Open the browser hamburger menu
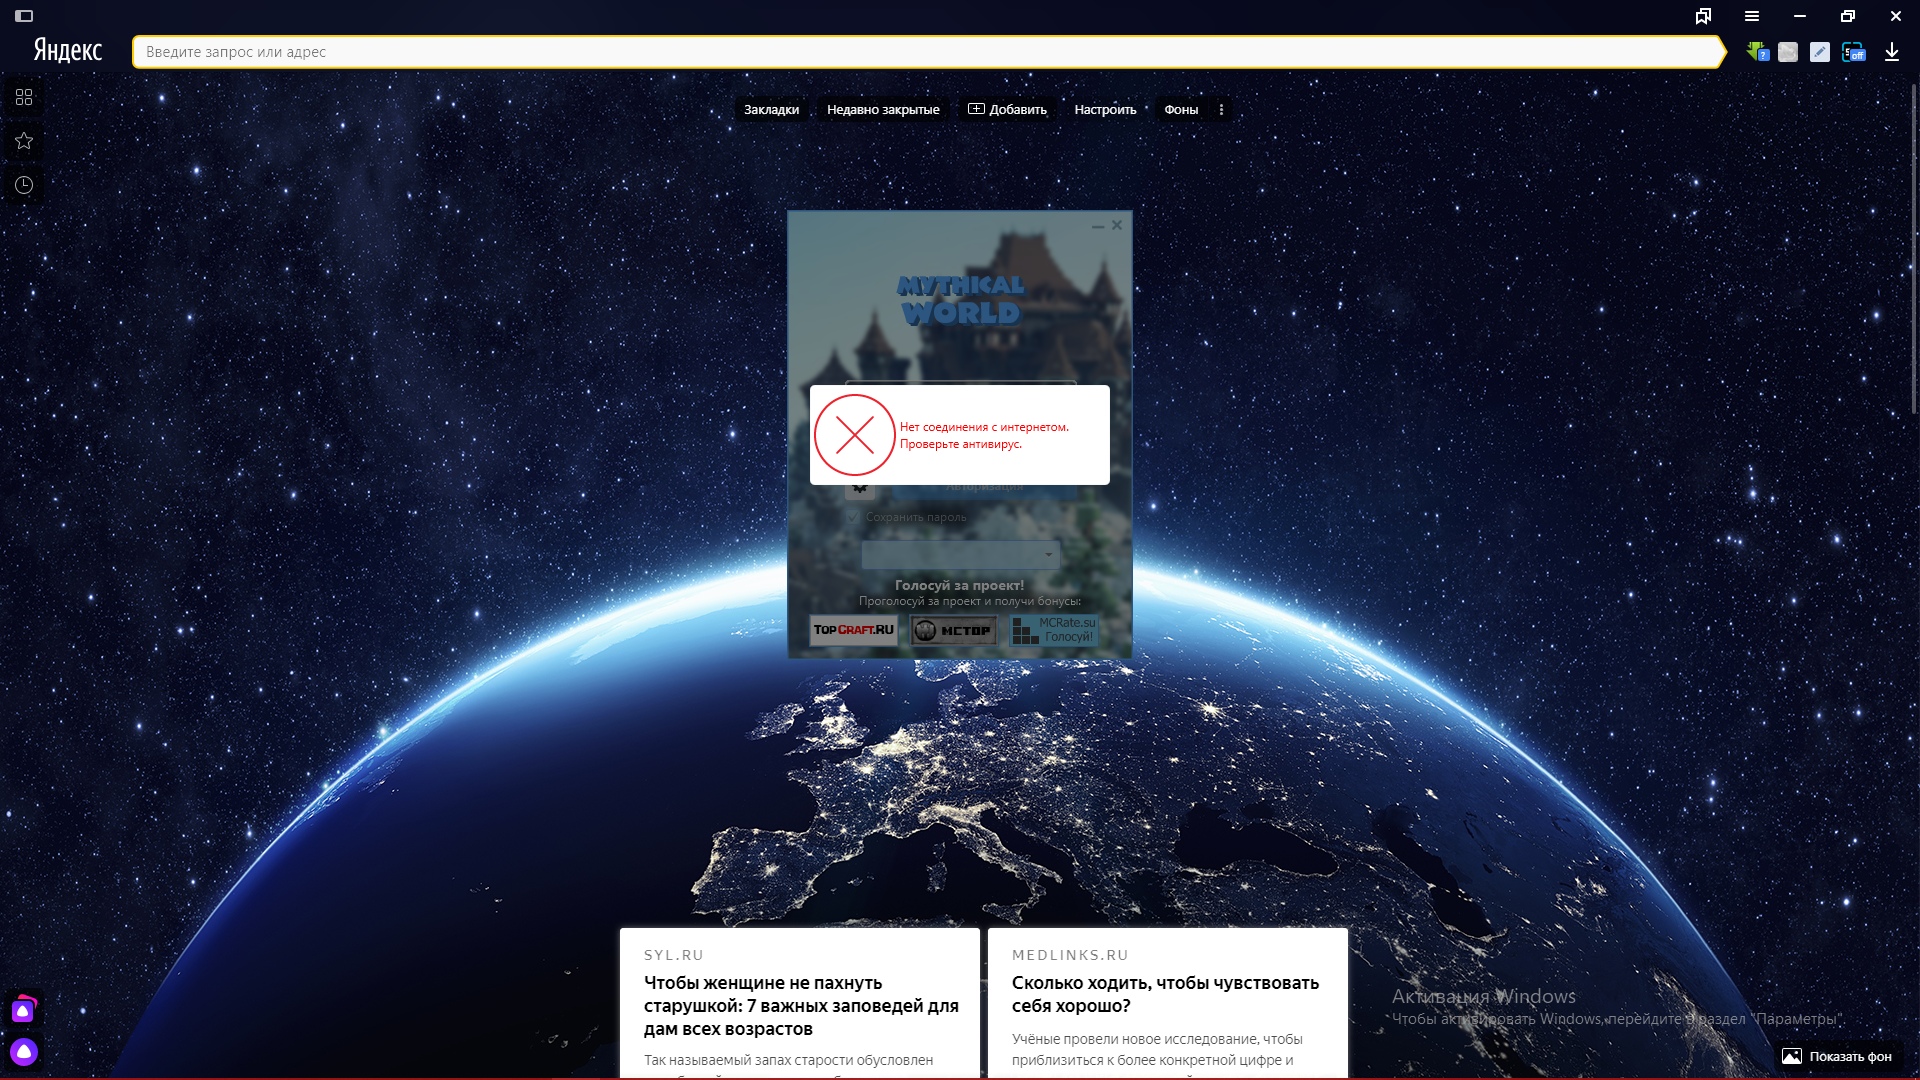 click(1752, 16)
